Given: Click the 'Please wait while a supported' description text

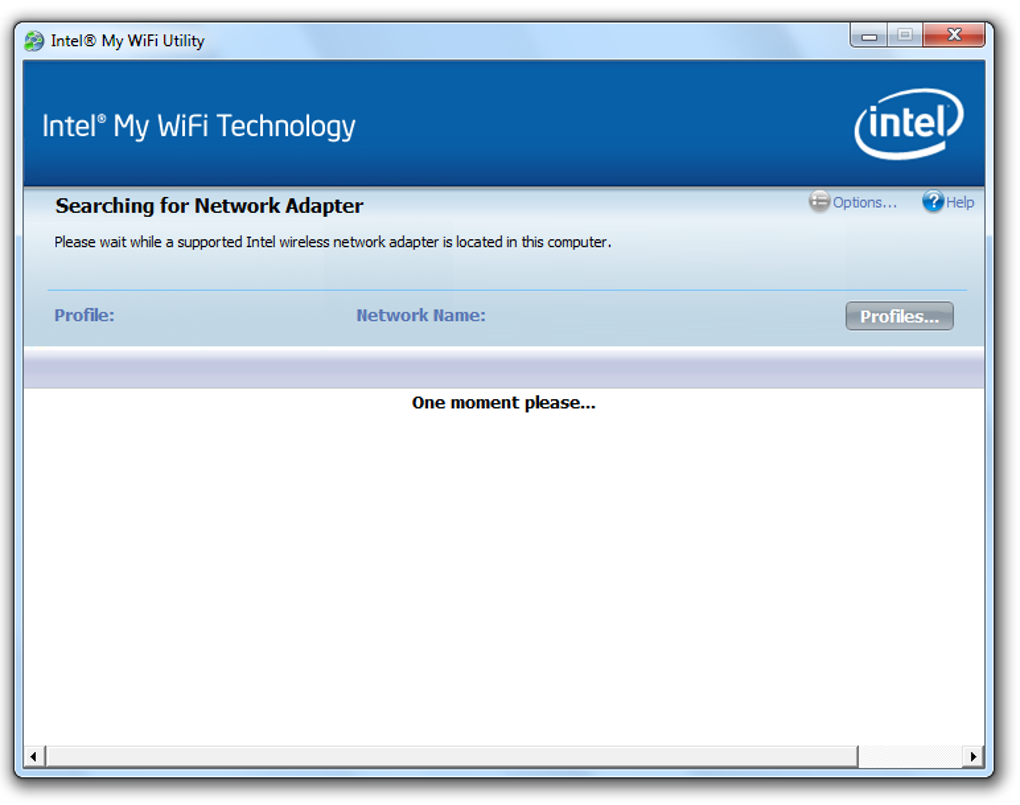Looking at the screenshot, I should point(332,242).
